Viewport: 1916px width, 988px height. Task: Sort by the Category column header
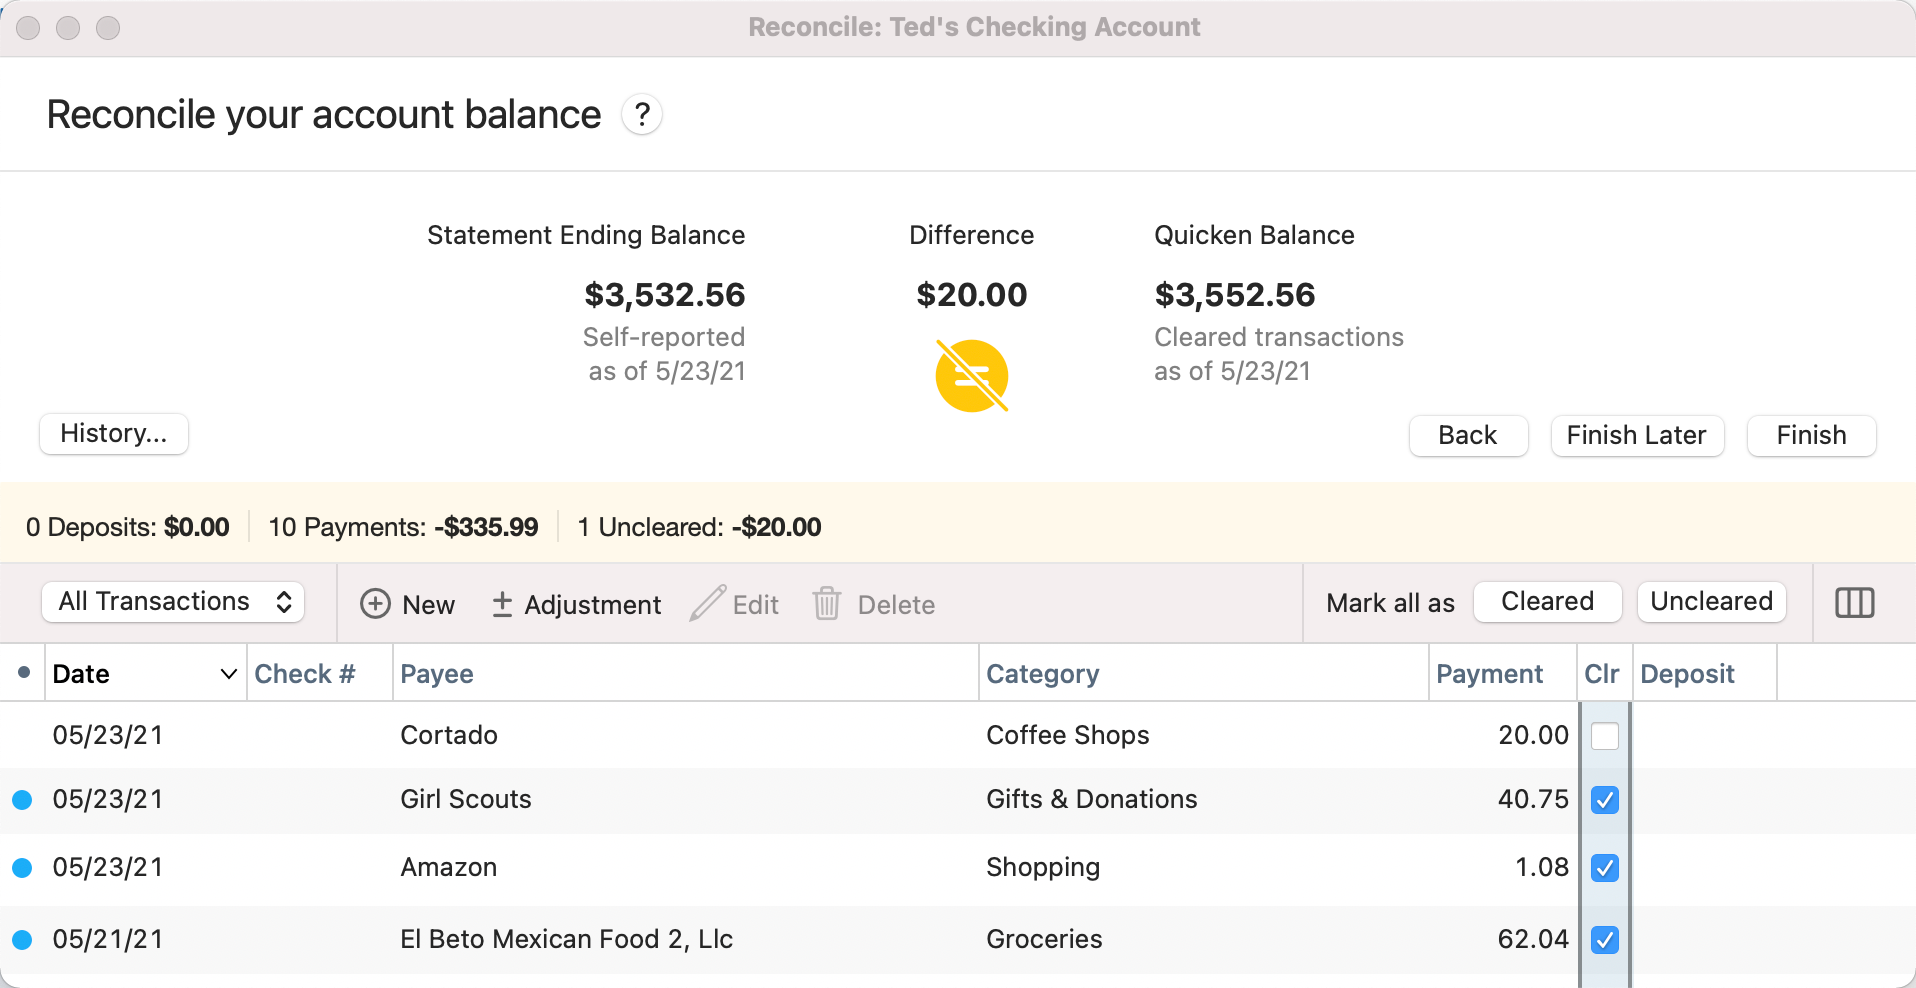click(1042, 674)
